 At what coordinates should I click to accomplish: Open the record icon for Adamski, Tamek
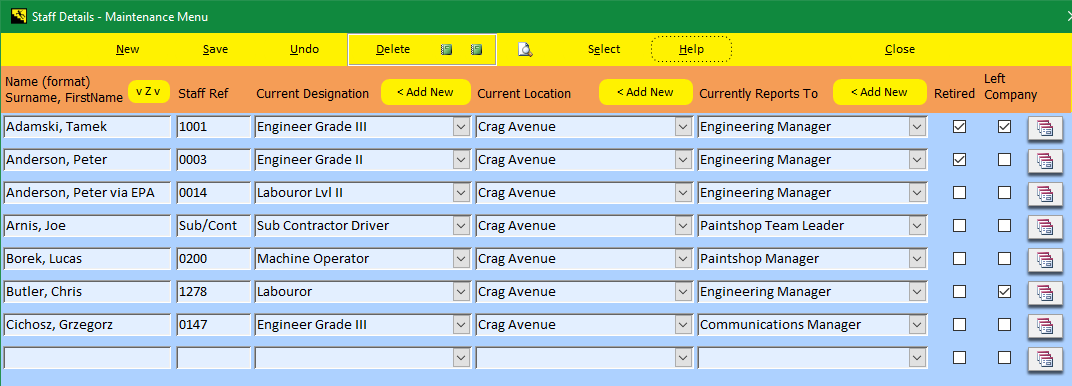(x=1045, y=128)
